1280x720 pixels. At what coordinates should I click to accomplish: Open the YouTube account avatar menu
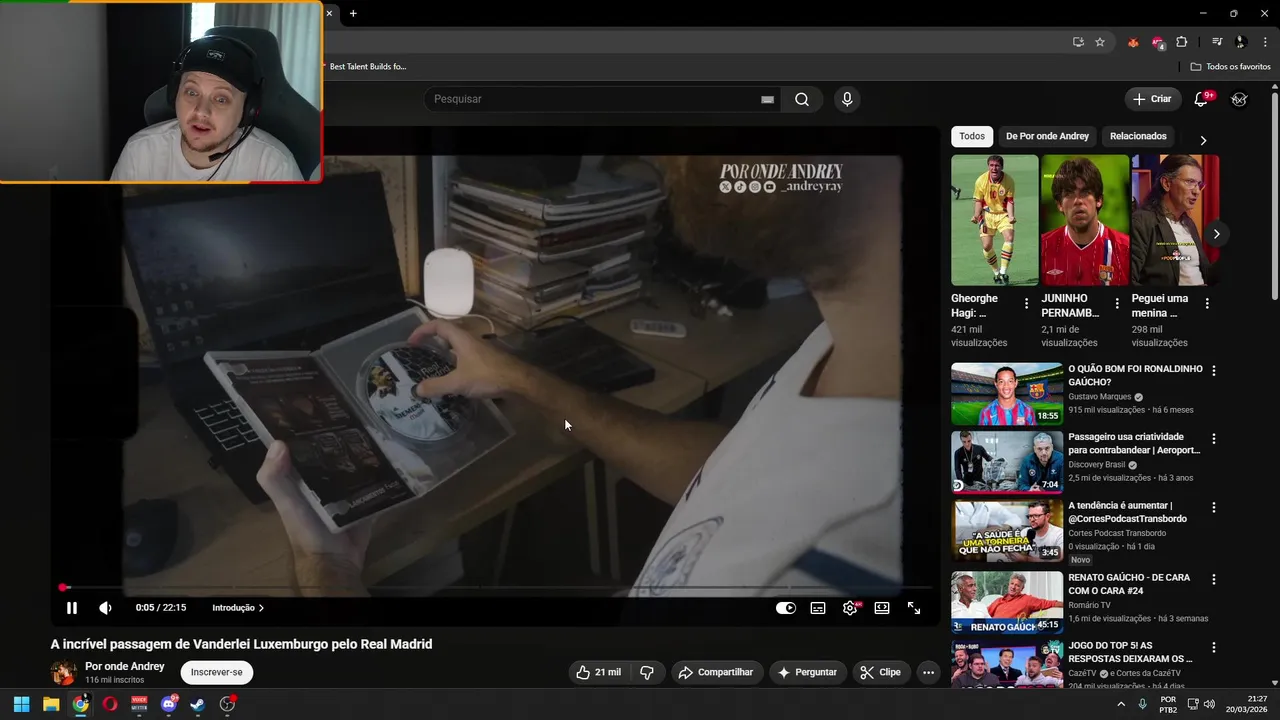click(1239, 99)
